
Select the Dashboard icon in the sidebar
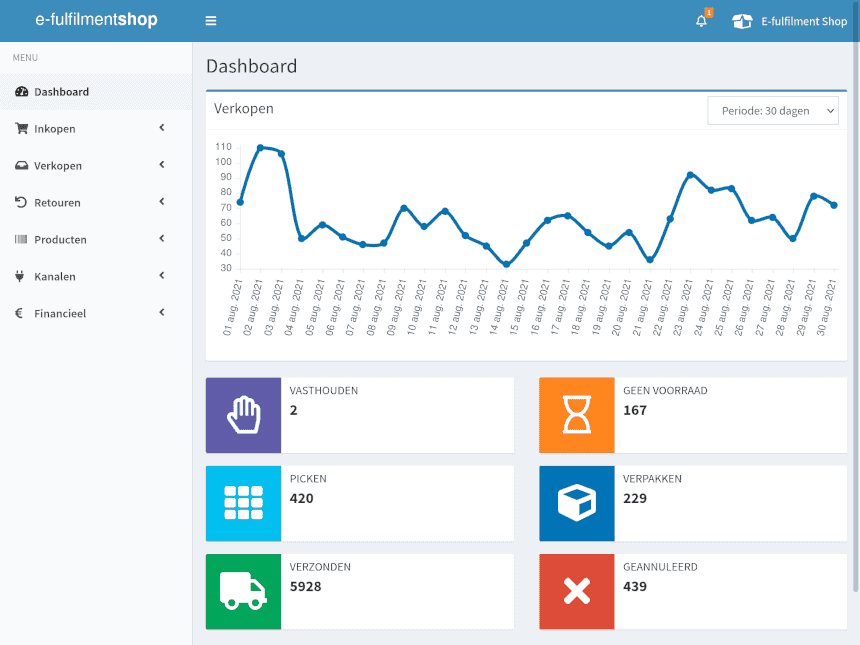[22, 91]
